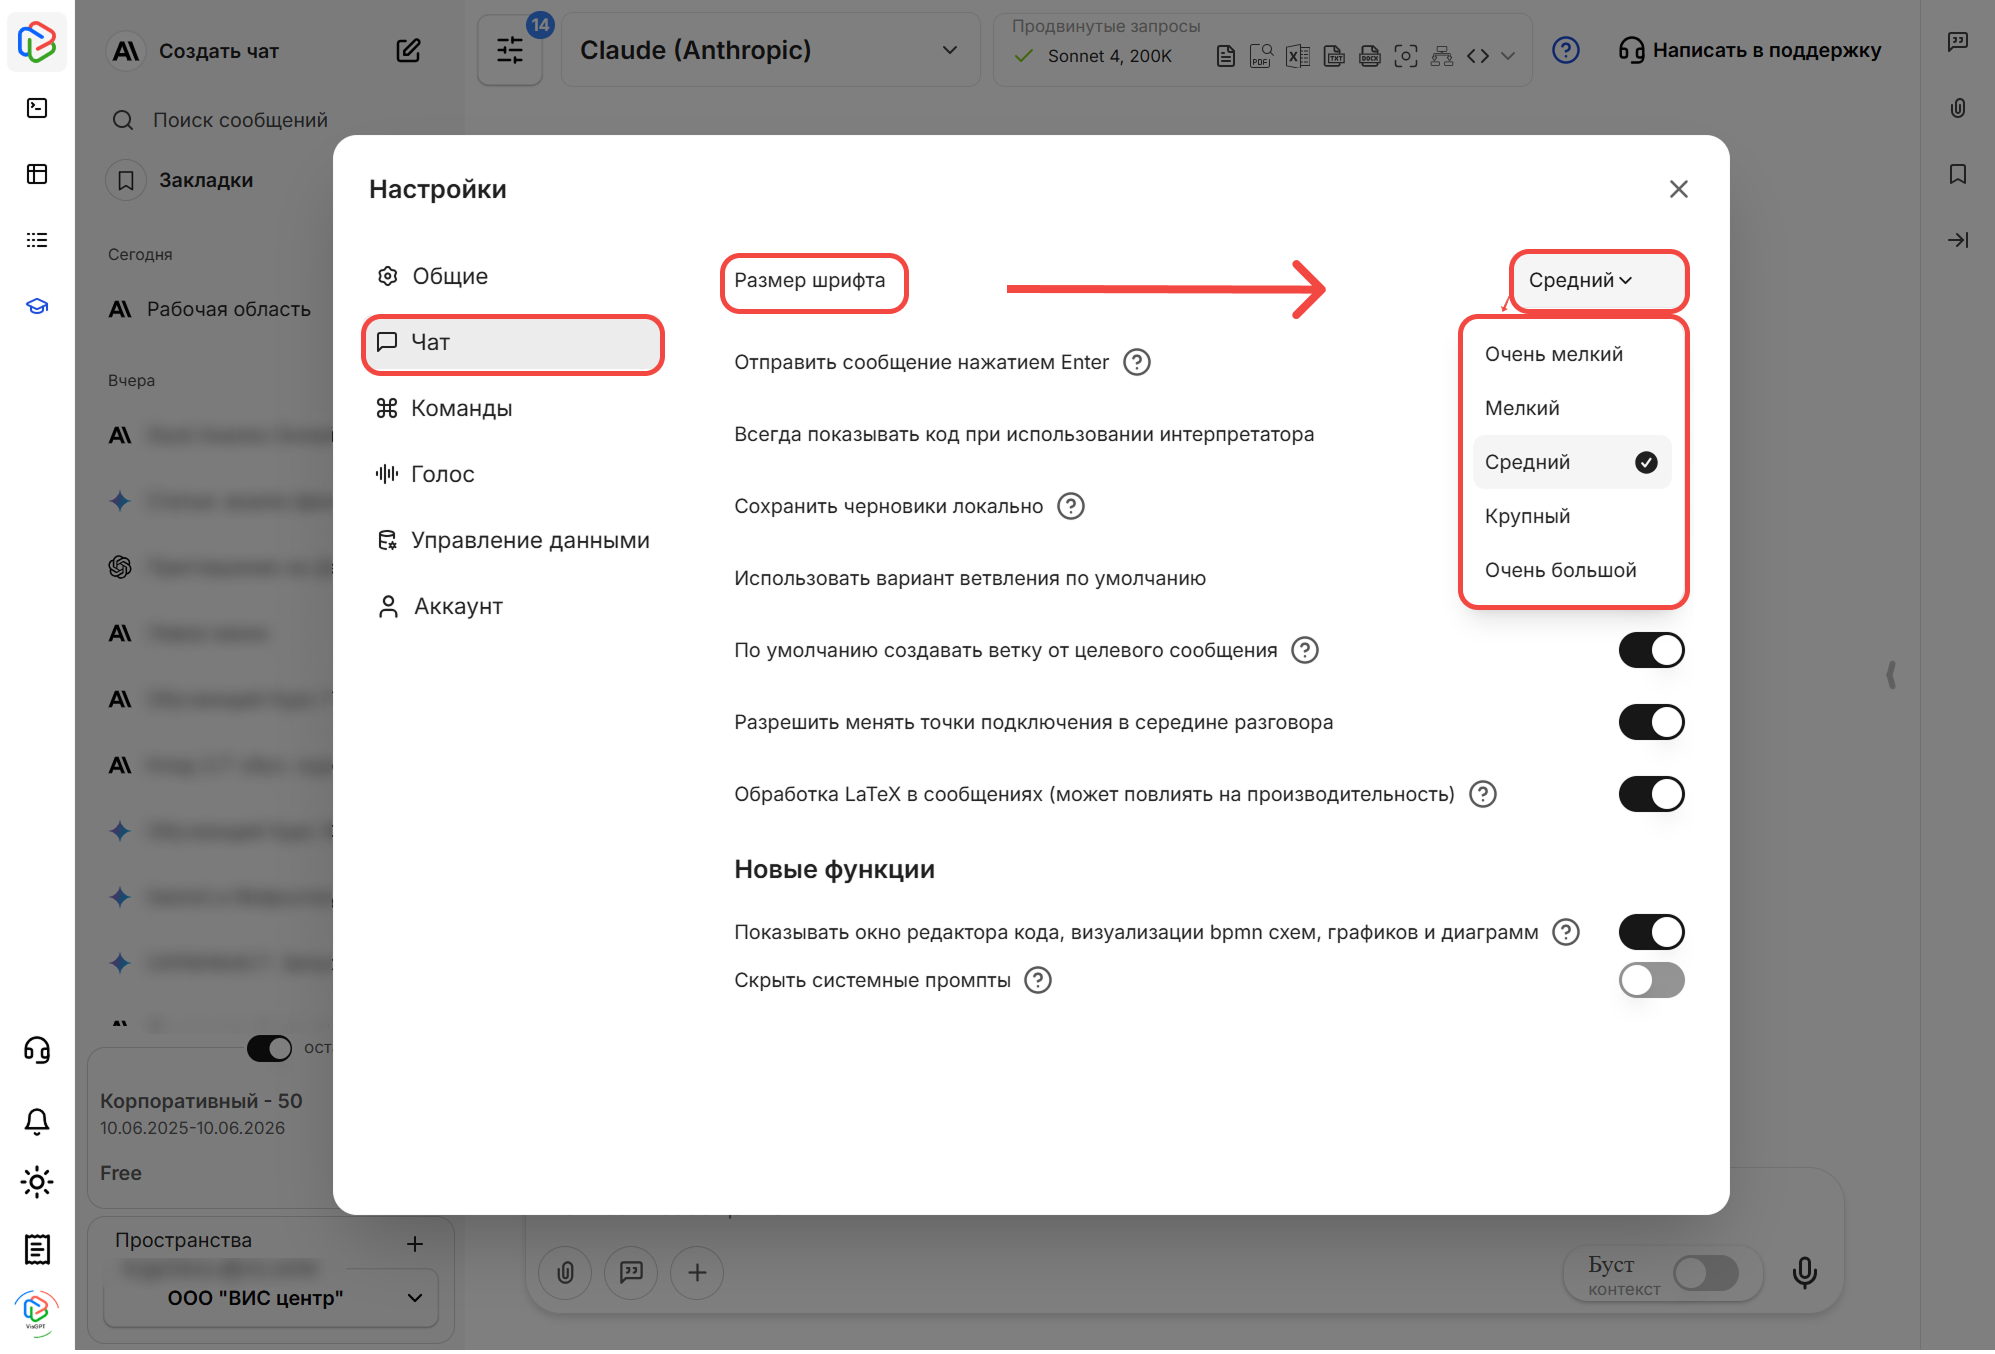Collapse right panel with arrow icon
Viewport: 1995px width, 1354px height.
1958,240
